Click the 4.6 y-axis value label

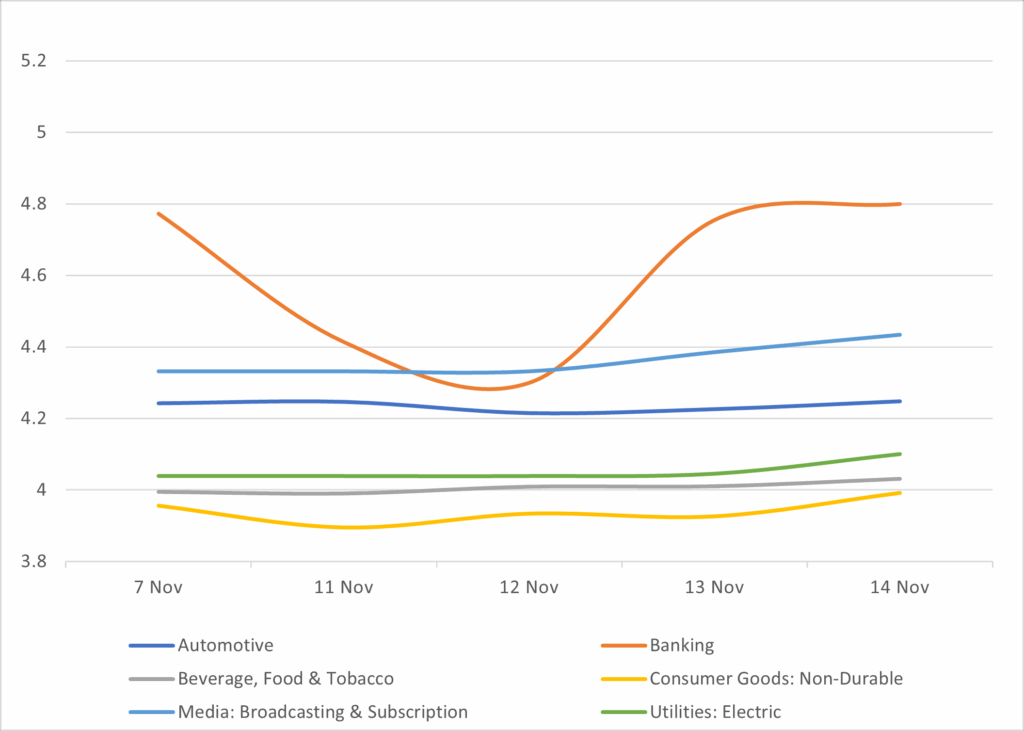(34, 276)
